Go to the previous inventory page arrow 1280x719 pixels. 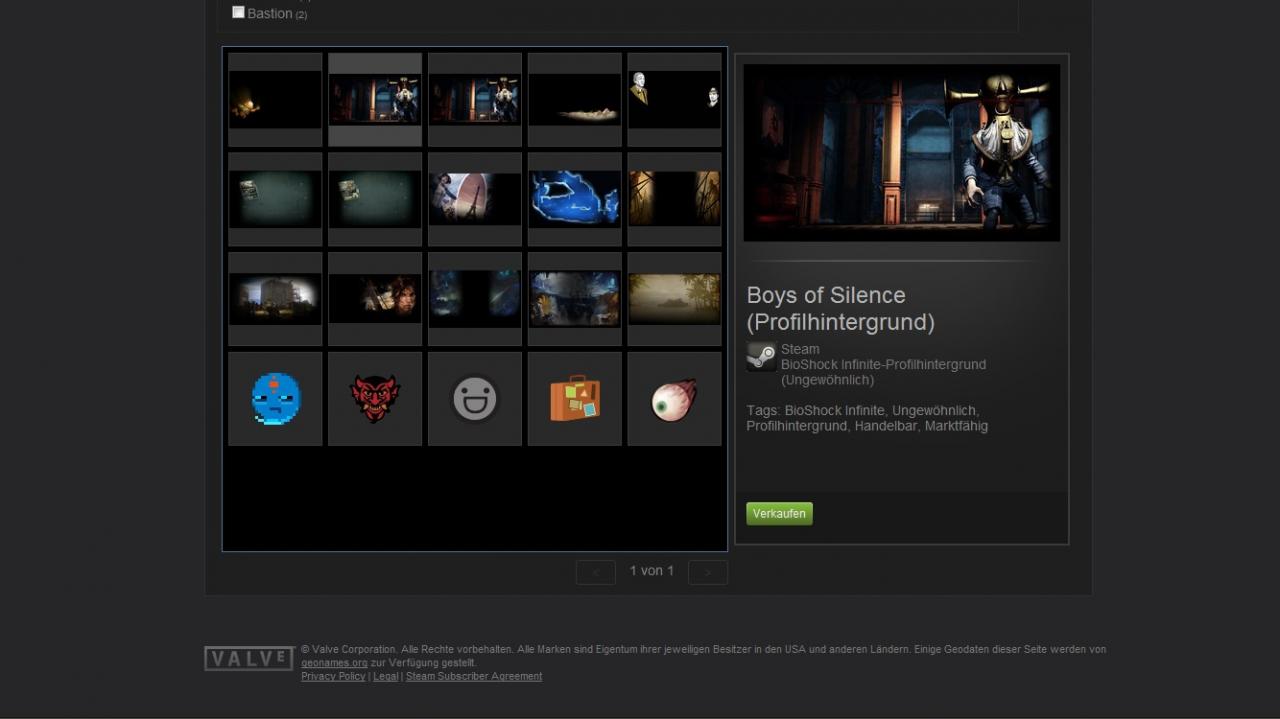click(596, 572)
